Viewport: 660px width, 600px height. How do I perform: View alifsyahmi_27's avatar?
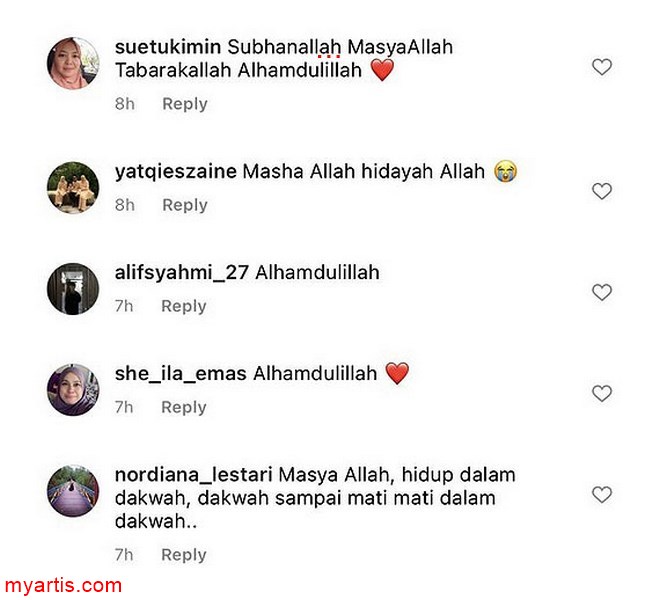tap(73, 289)
